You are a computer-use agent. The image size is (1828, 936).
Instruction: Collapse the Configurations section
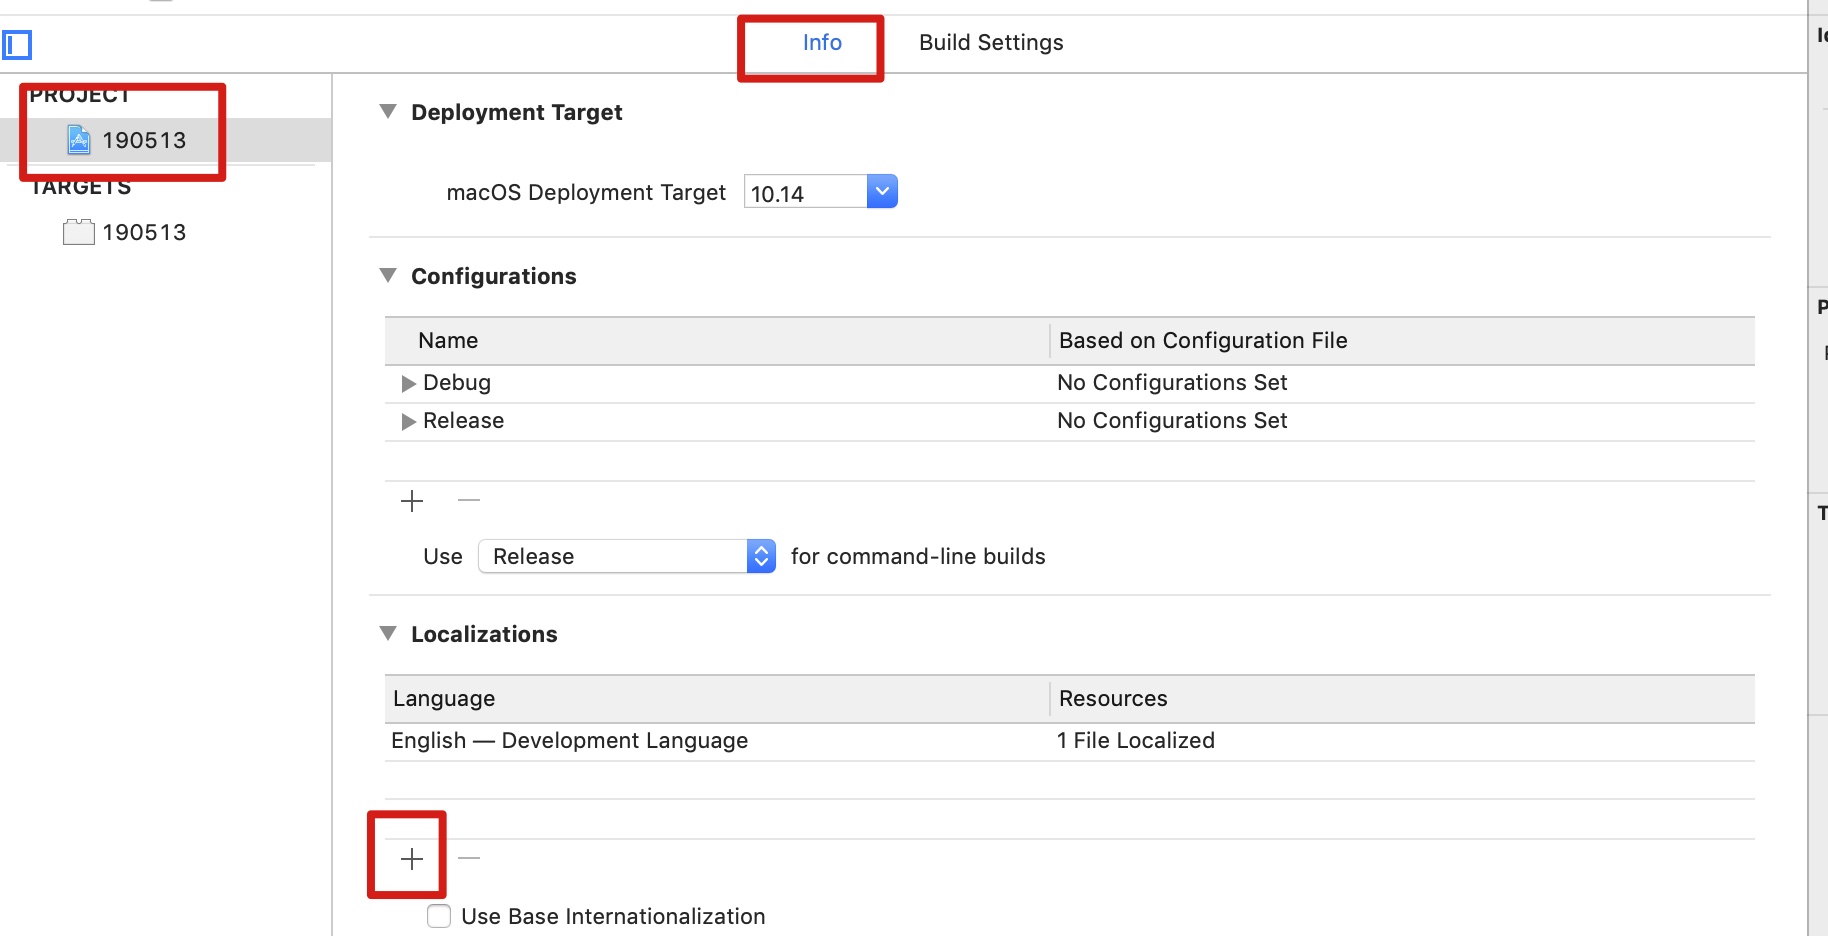389,276
